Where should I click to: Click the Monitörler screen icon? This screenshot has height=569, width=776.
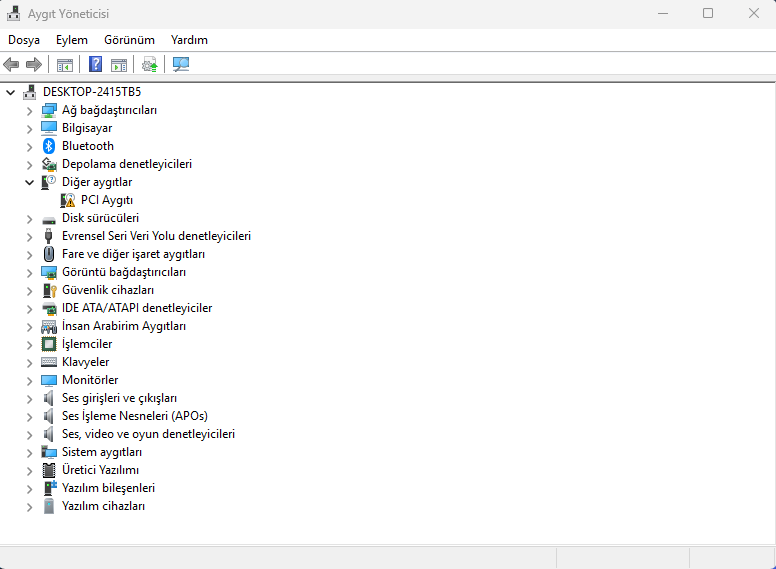(x=49, y=380)
